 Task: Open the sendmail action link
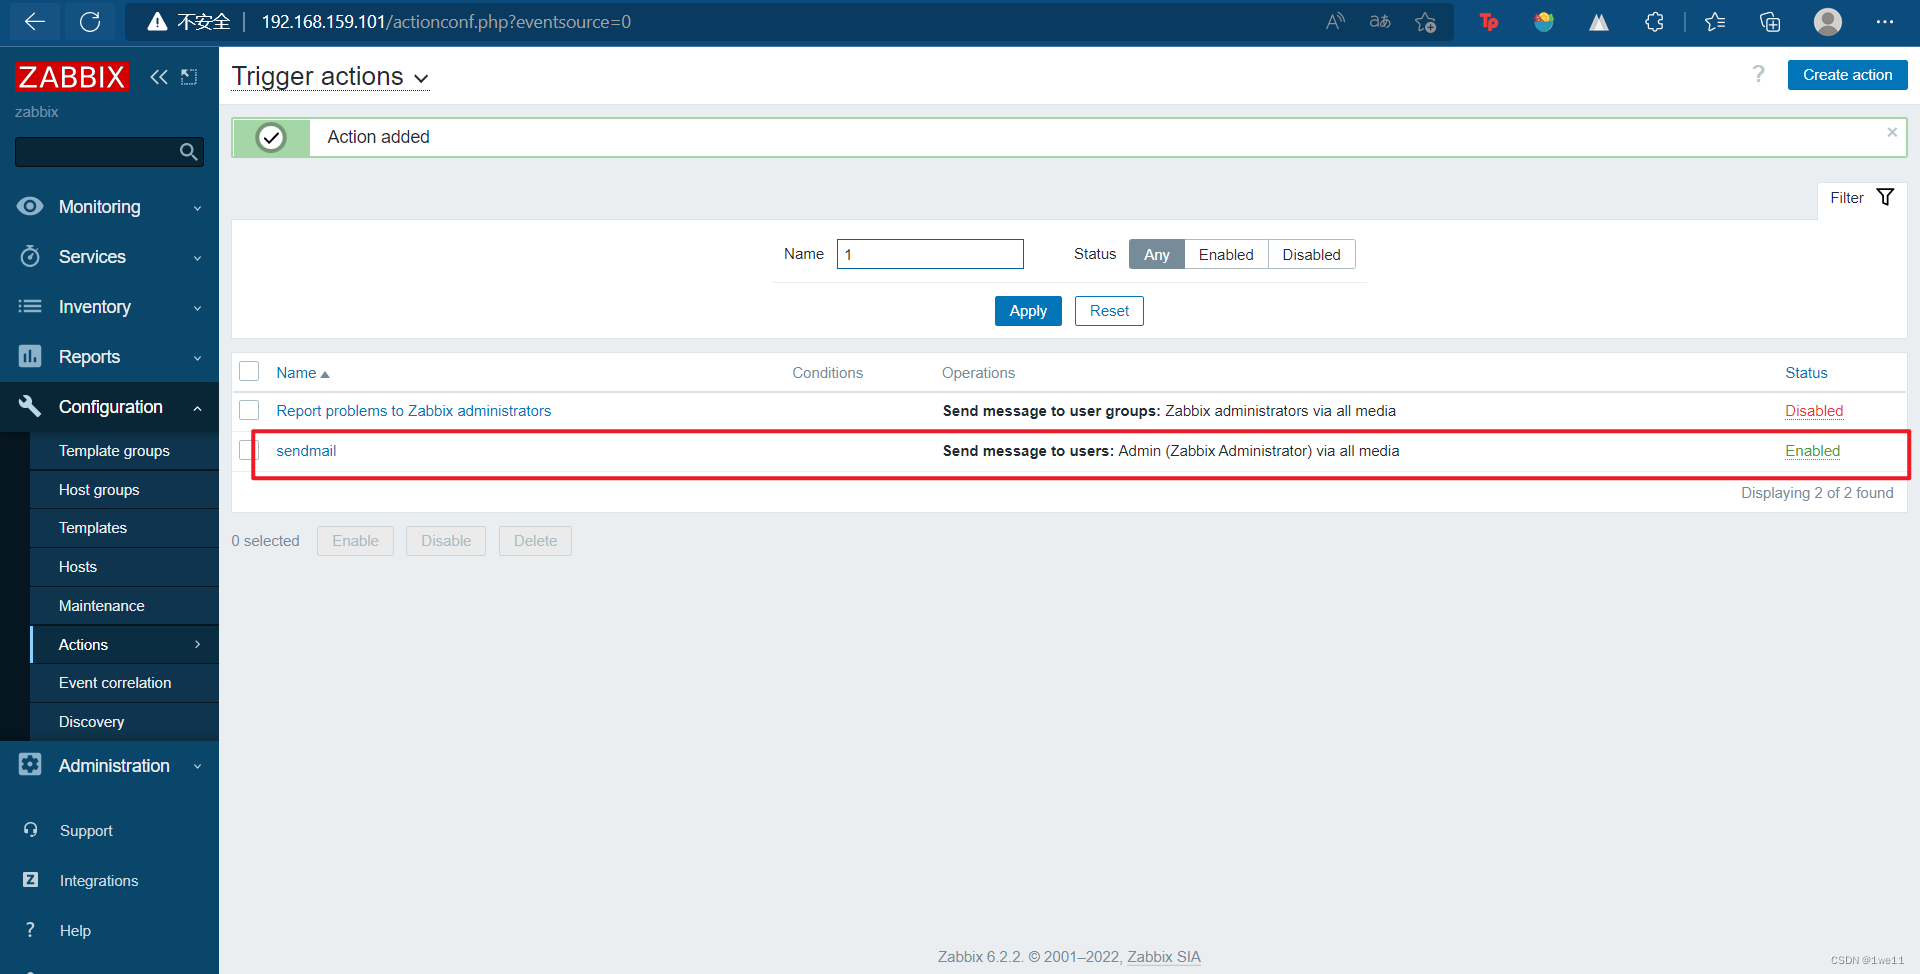(x=306, y=451)
